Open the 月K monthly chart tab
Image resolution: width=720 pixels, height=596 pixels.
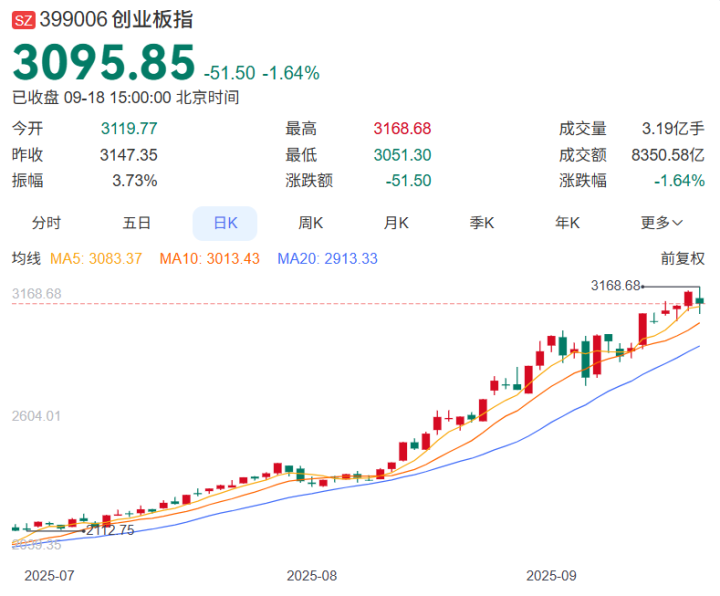[396, 223]
